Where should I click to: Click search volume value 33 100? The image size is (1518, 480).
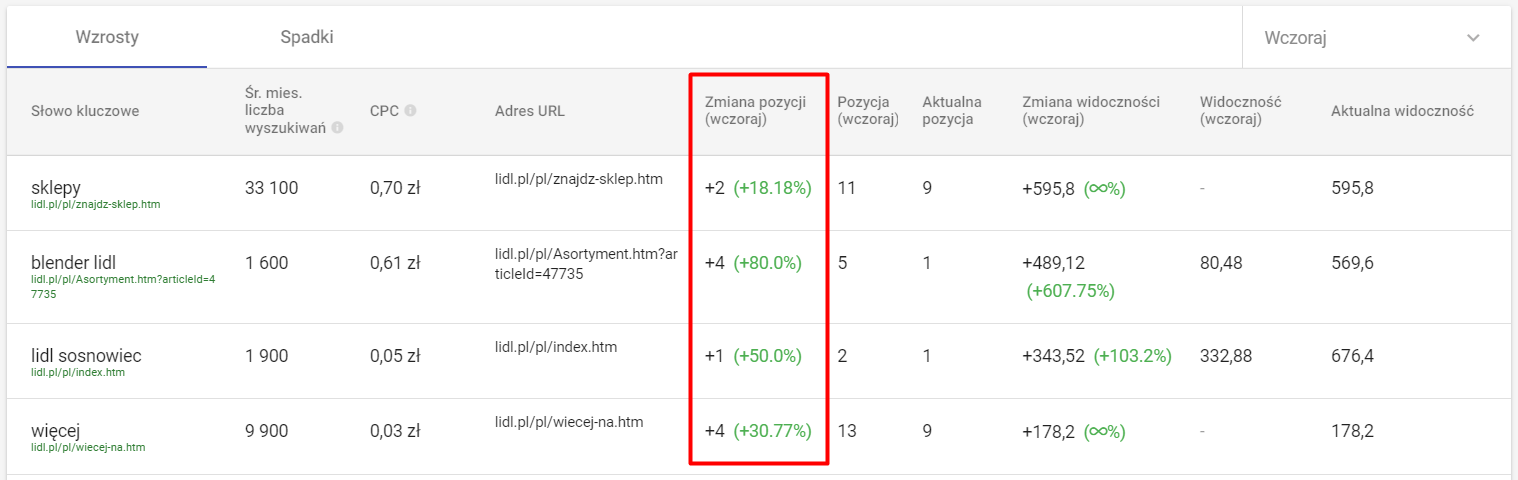tap(271, 188)
